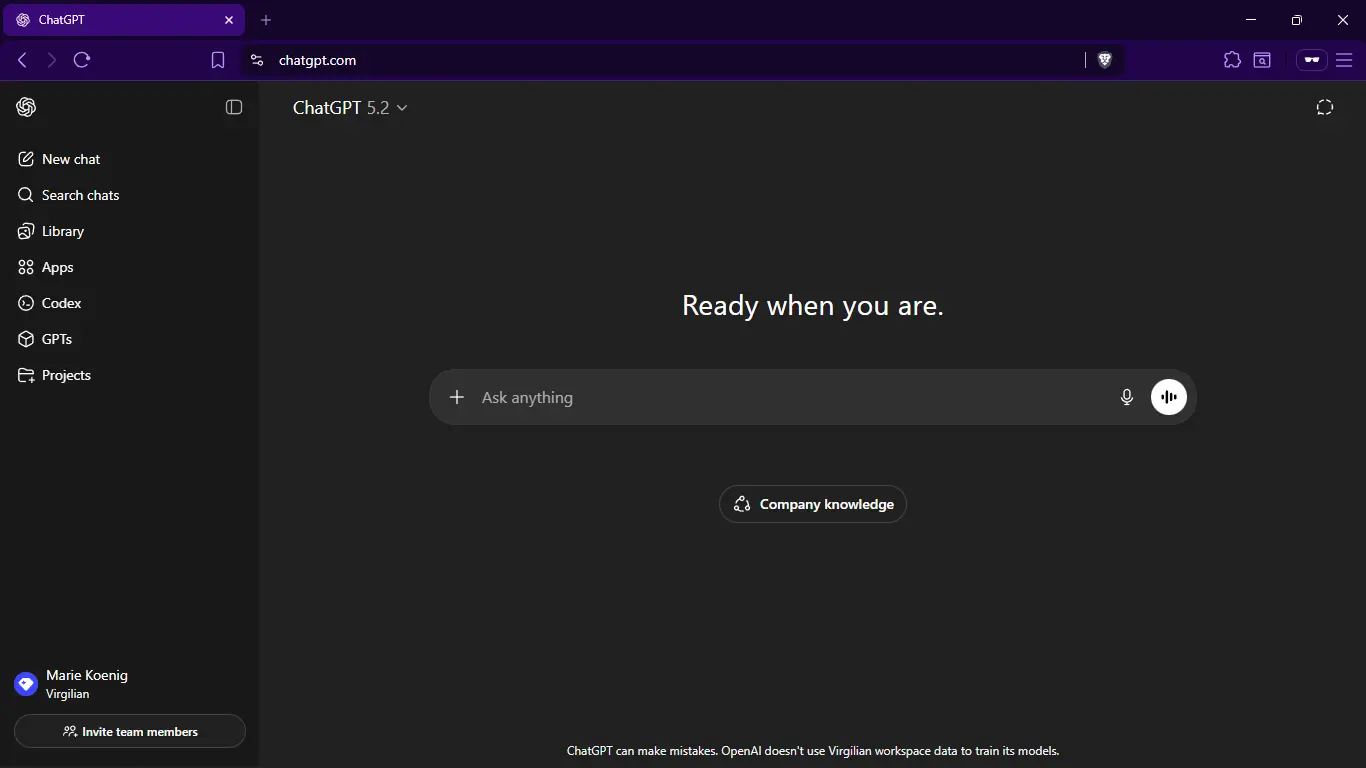Open the GPTs page
Viewport: 1366px width, 768px height.
coord(130,339)
